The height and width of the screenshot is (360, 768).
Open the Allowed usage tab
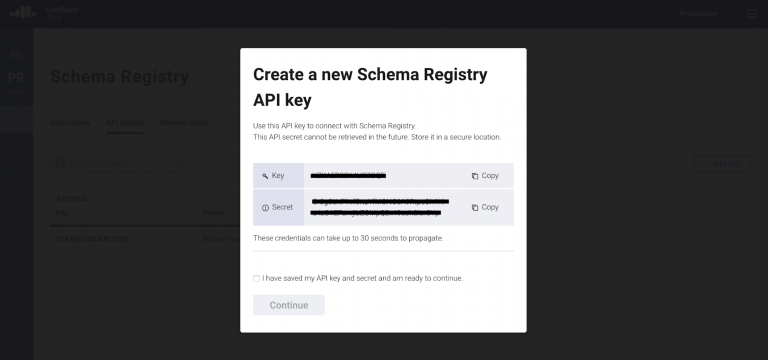184,122
